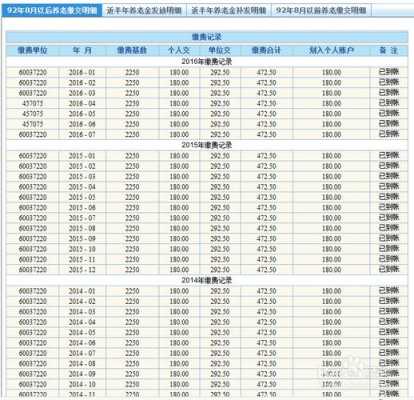Select the 缴费基数 column header
The image size is (414, 400).
(132, 50)
